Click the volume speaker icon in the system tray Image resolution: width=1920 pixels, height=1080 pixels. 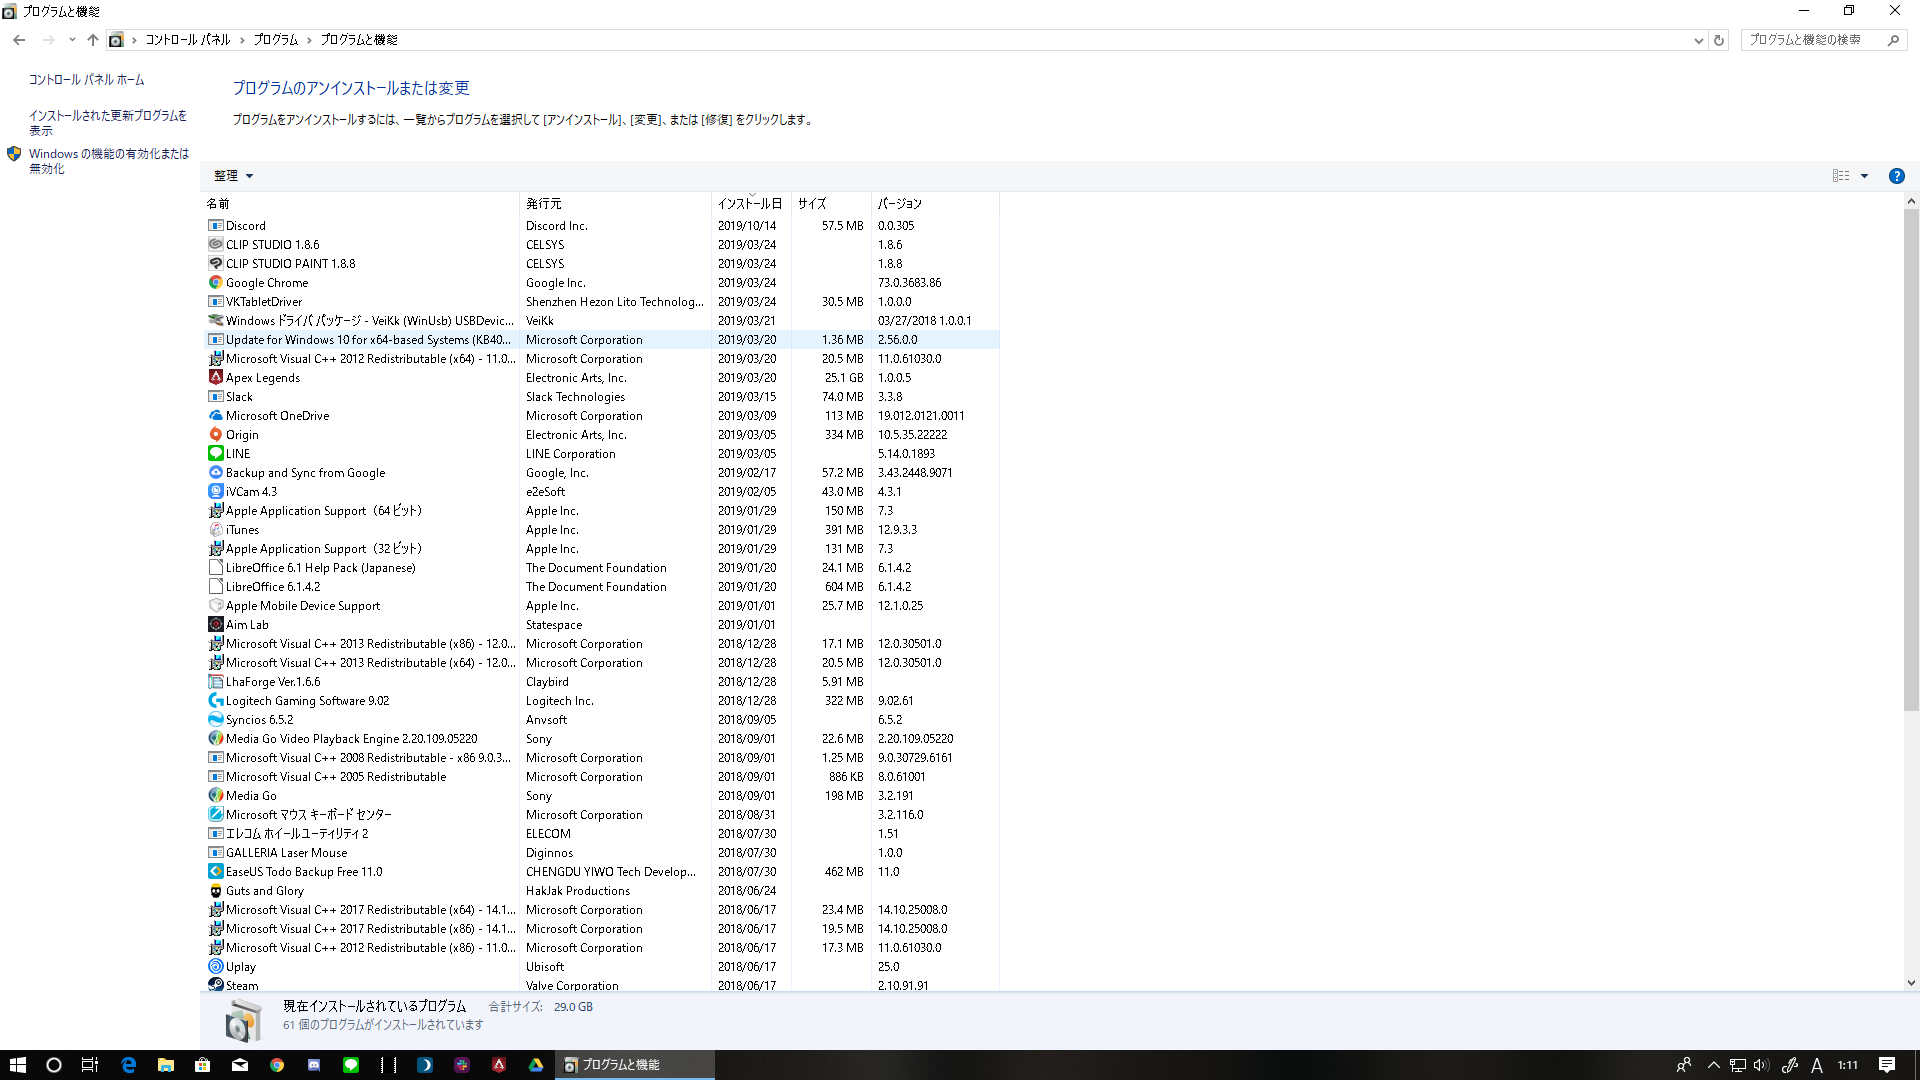[x=1761, y=1065]
